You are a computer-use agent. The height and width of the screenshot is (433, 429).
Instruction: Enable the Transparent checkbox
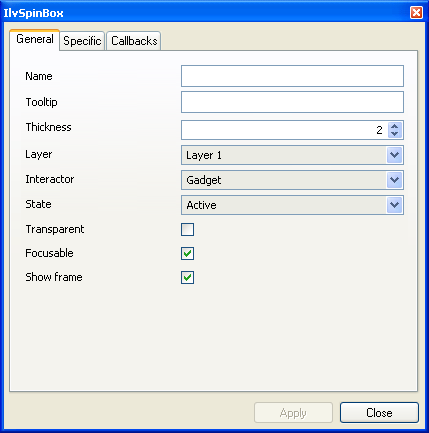pyautogui.click(x=187, y=229)
